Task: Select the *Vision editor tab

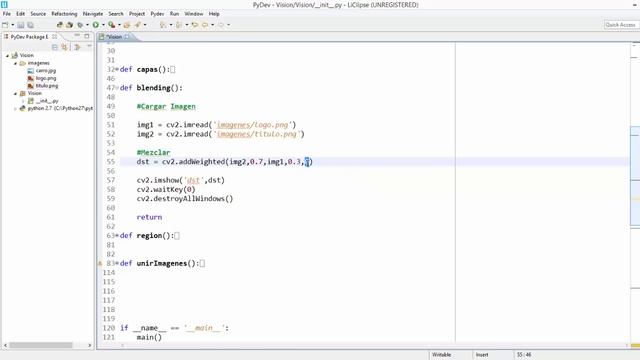Action: coord(114,37)
